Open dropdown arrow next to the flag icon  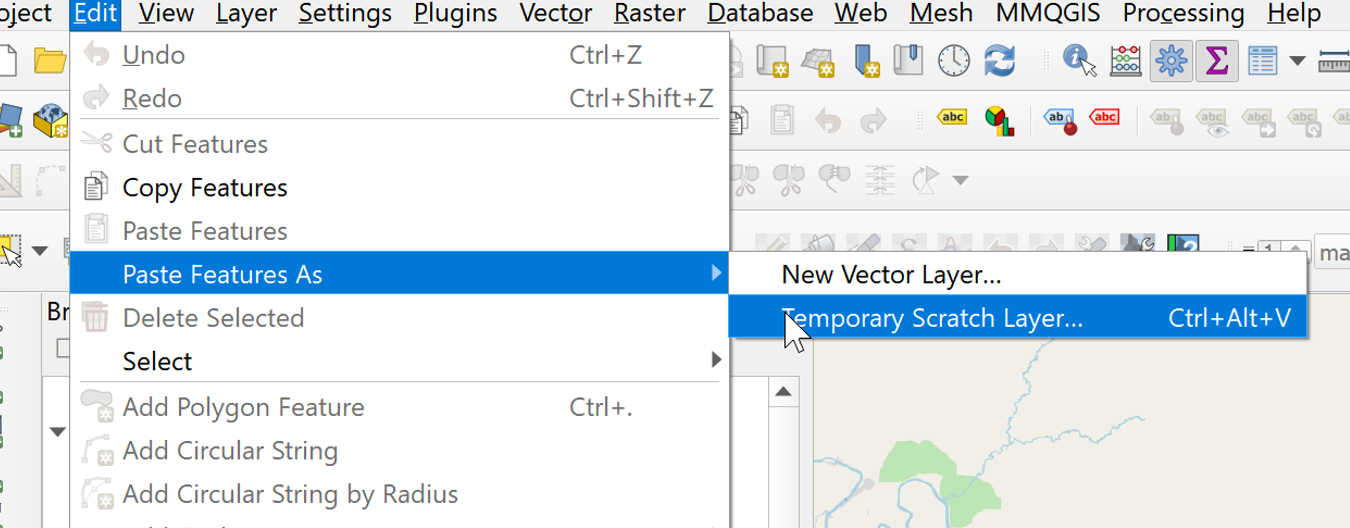tap(961, 180)
